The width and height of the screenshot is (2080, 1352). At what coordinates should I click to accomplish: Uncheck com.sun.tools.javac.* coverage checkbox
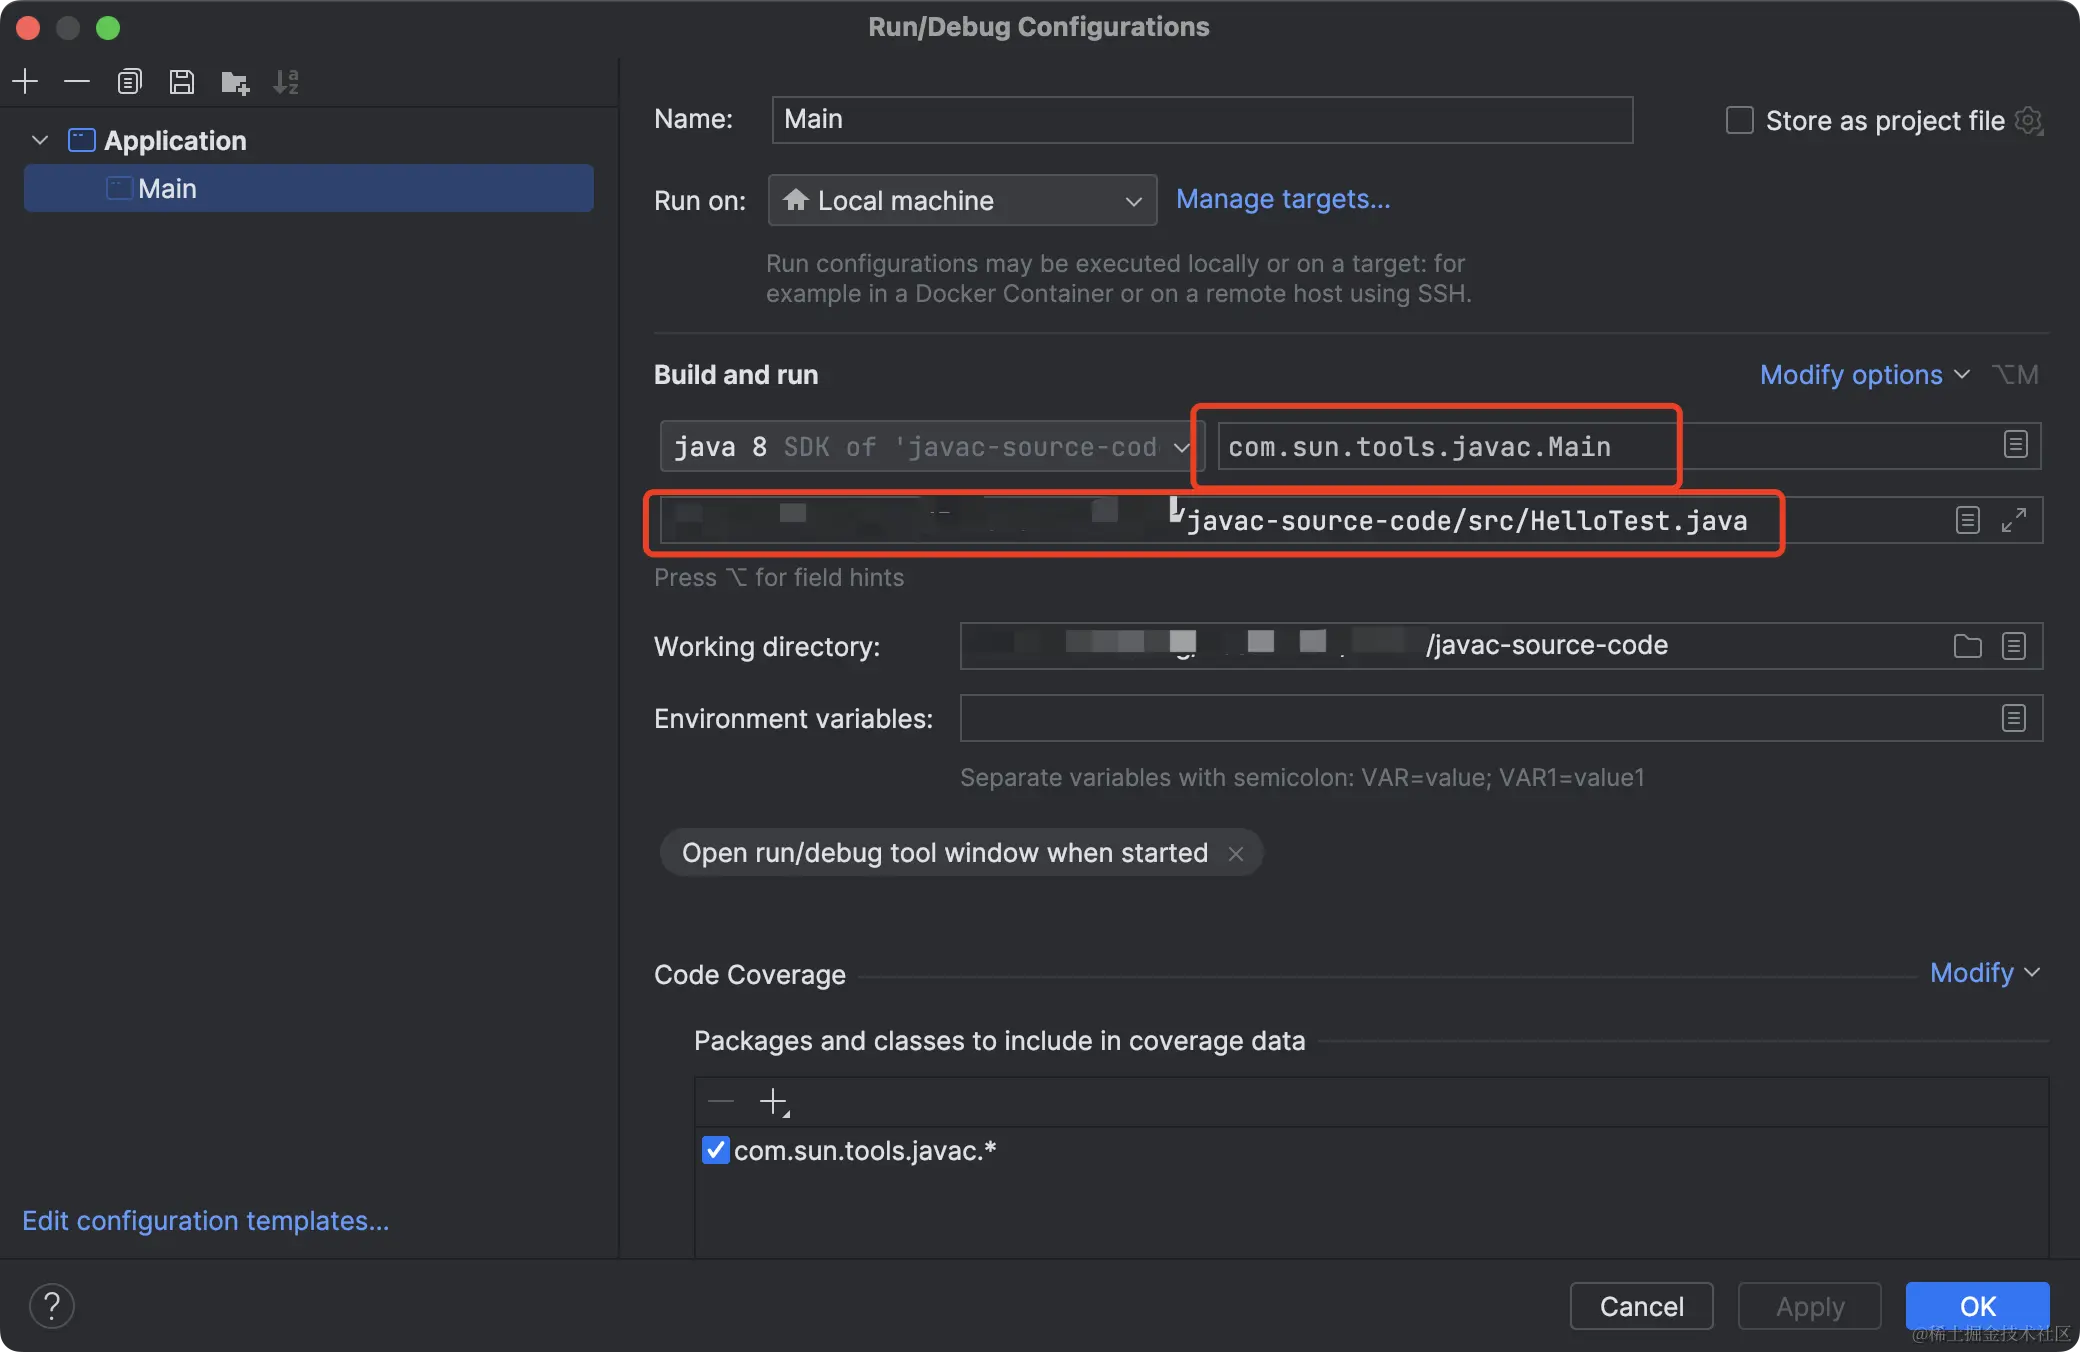[716, 1150]
